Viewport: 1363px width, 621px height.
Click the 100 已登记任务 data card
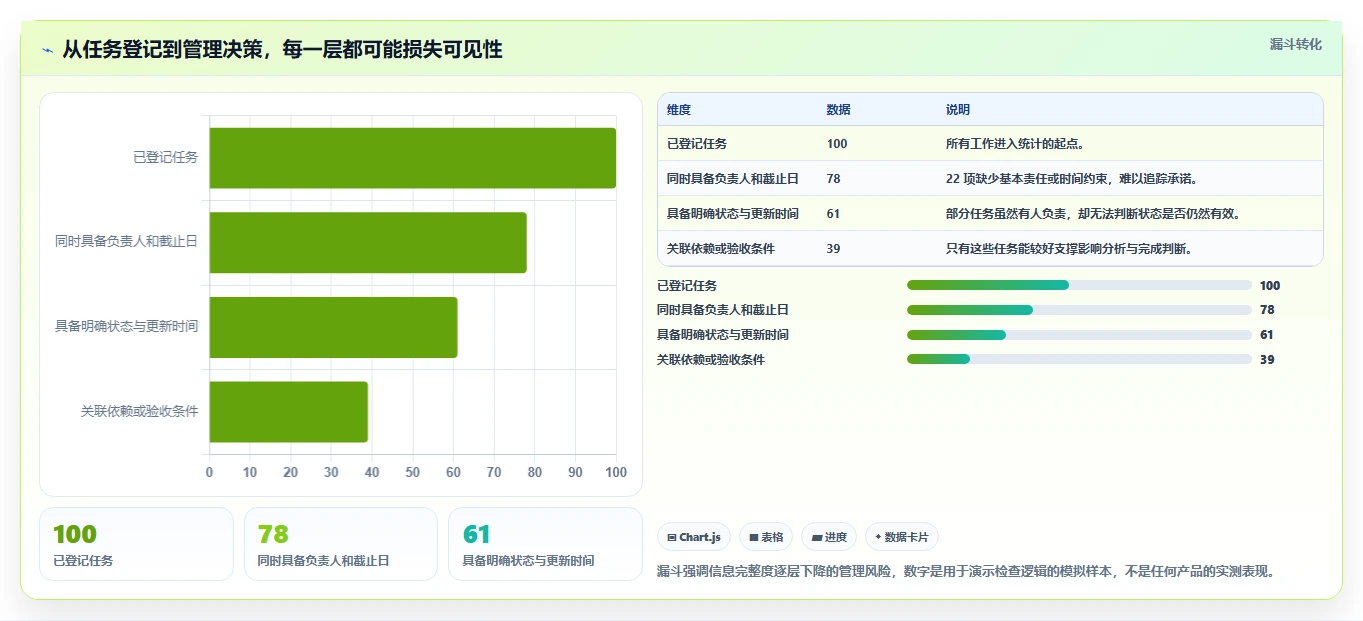(x=136, y=544)
